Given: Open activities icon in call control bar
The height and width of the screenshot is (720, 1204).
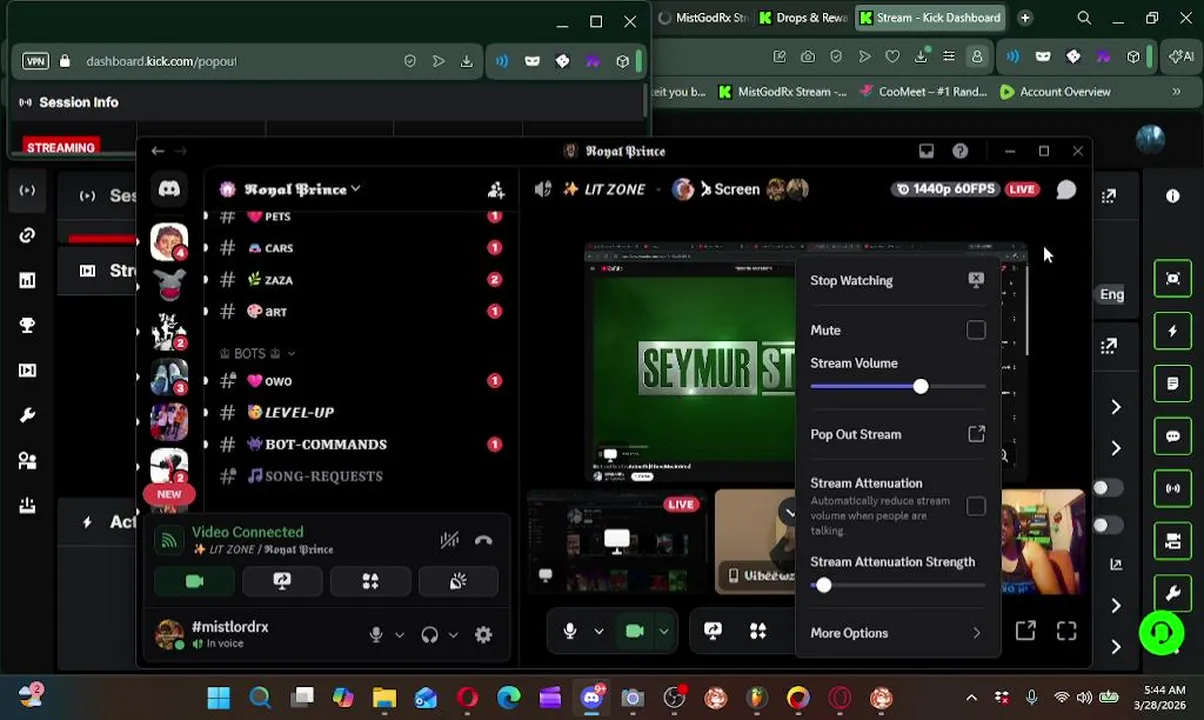Looking at the screenshot, I should pyautogui.click(x=758, y=631).
